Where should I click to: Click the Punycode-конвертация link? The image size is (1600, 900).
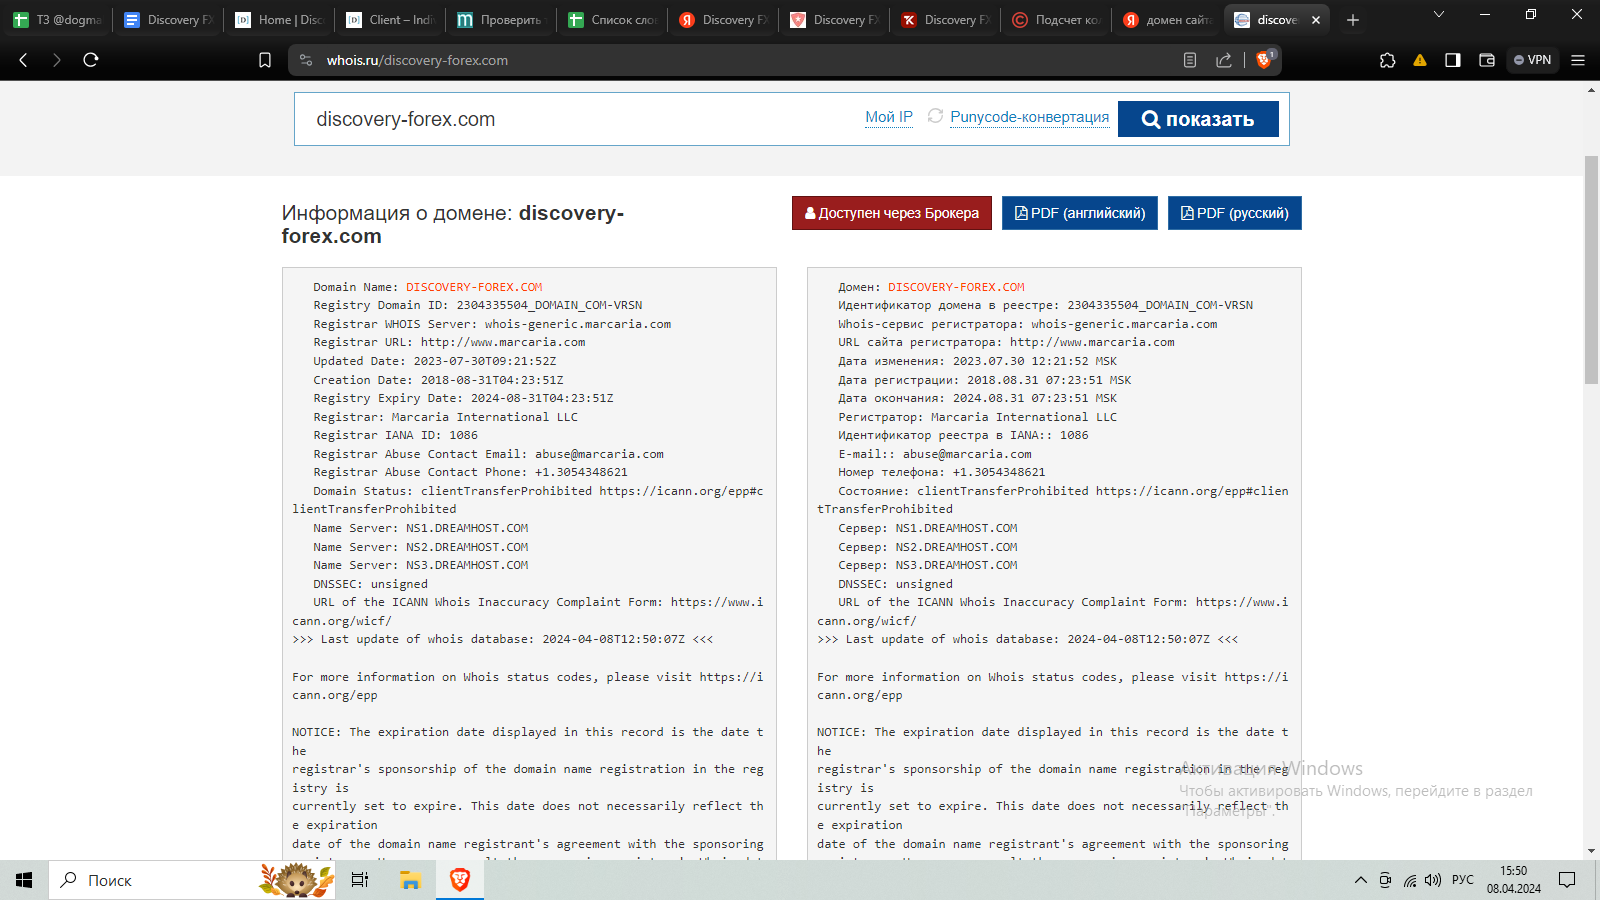[1029, 117]
